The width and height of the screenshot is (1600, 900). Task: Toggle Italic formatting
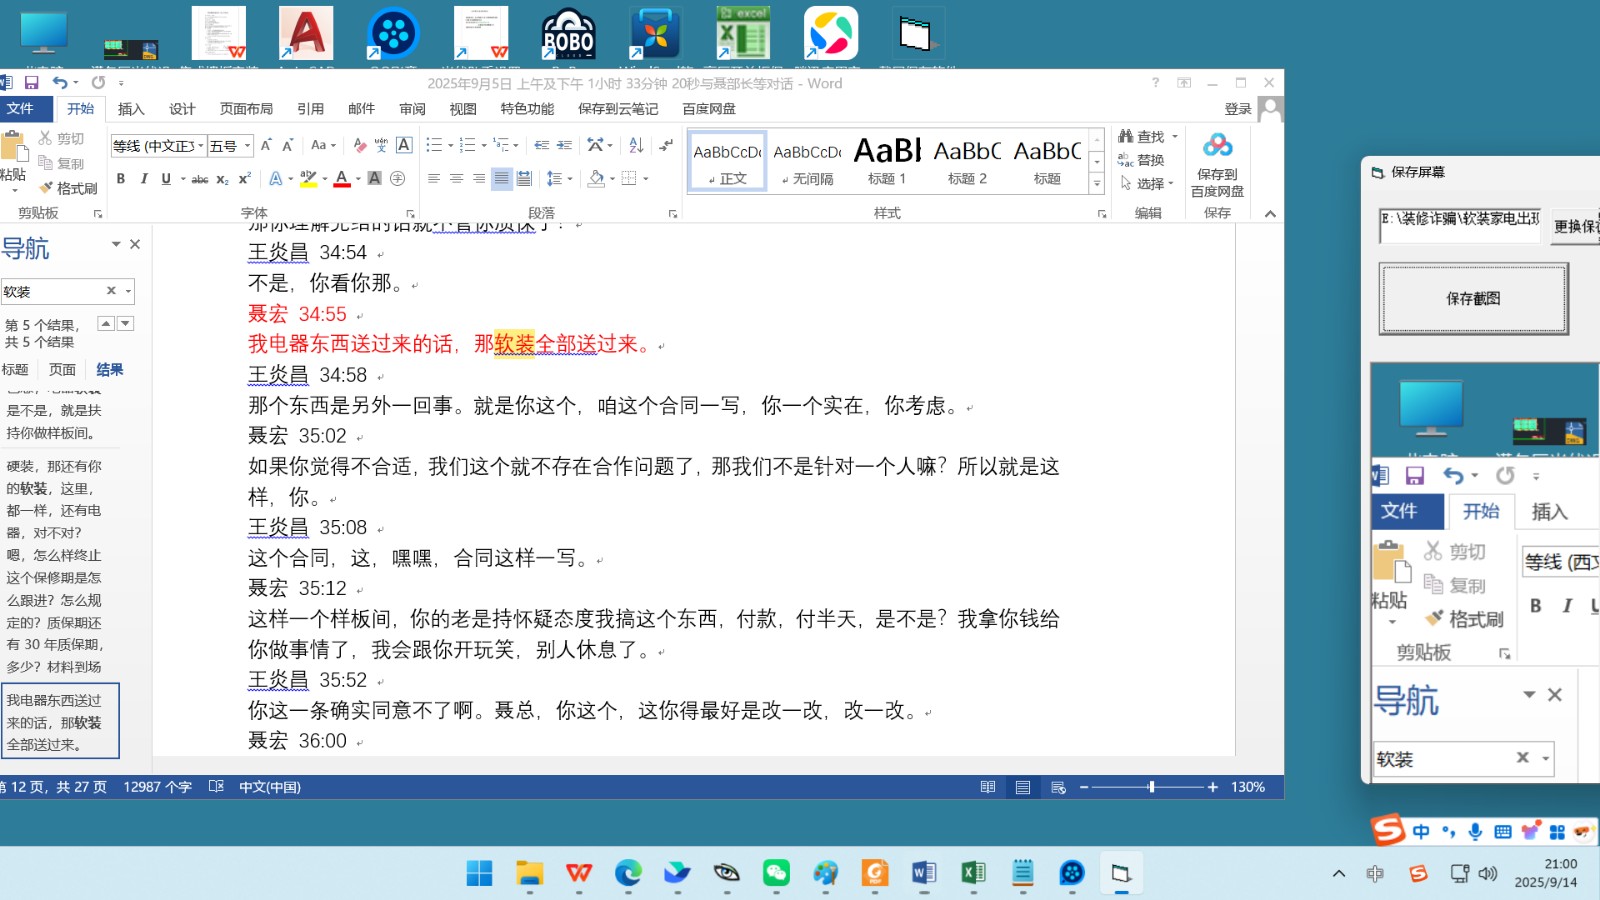[x=143, y=179]
